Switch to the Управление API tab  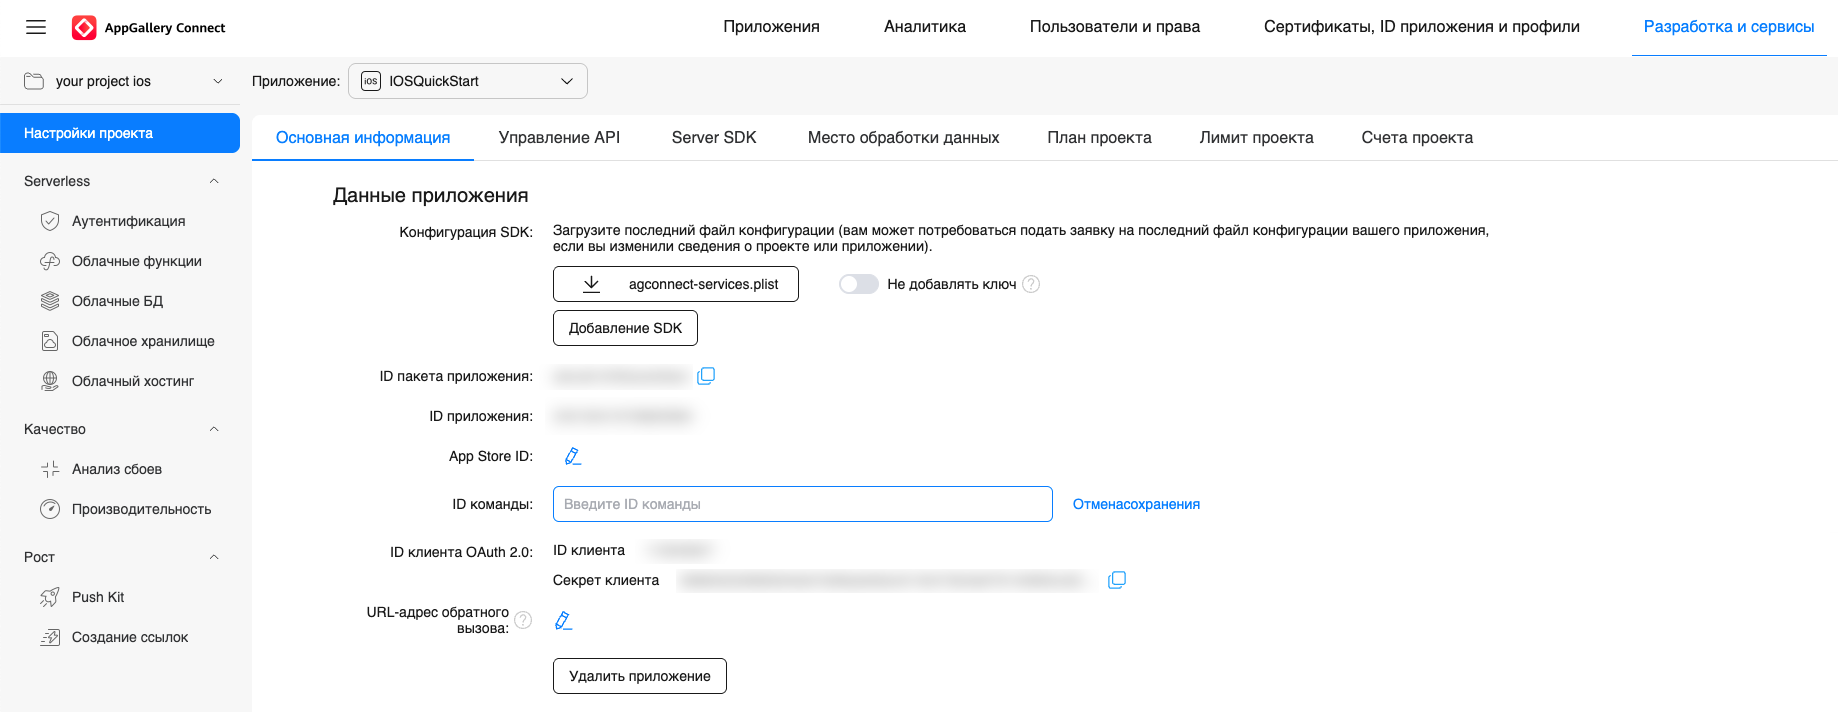[x=559, y=138]
